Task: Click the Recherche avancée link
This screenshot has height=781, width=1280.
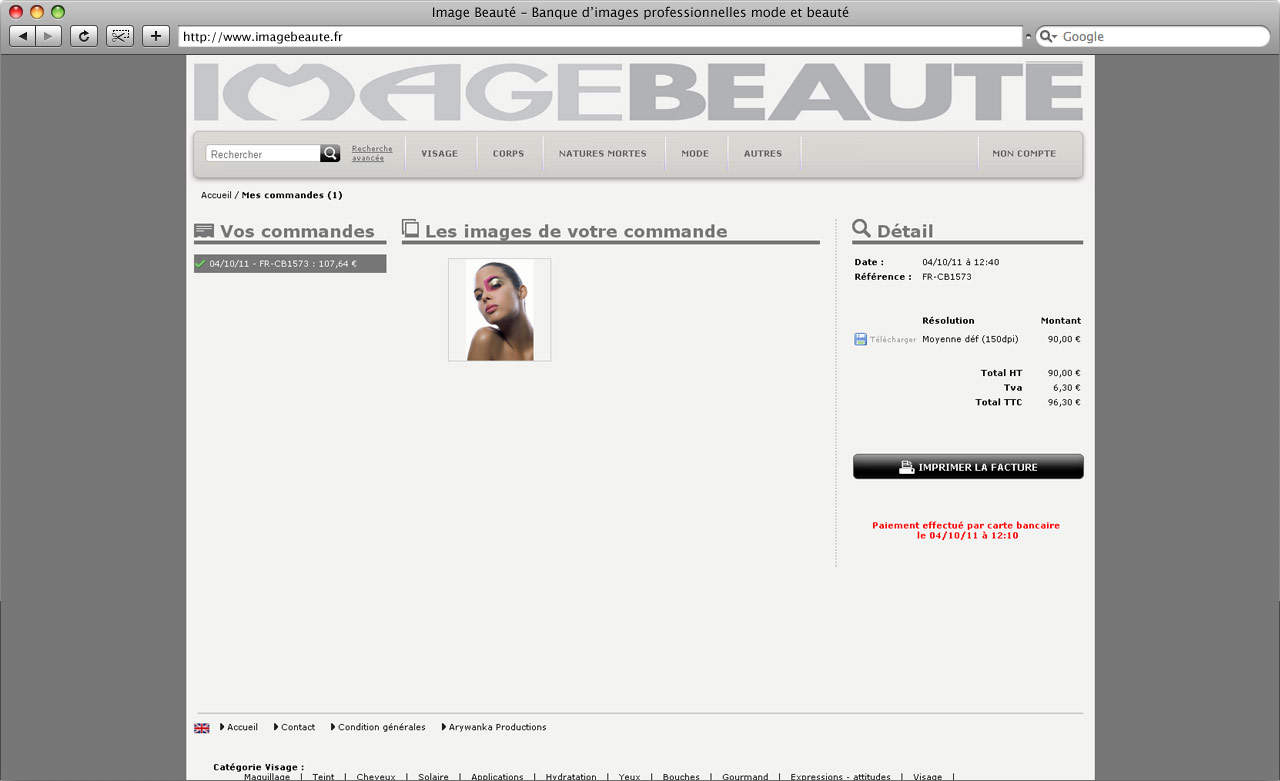Action: point(372,153)
